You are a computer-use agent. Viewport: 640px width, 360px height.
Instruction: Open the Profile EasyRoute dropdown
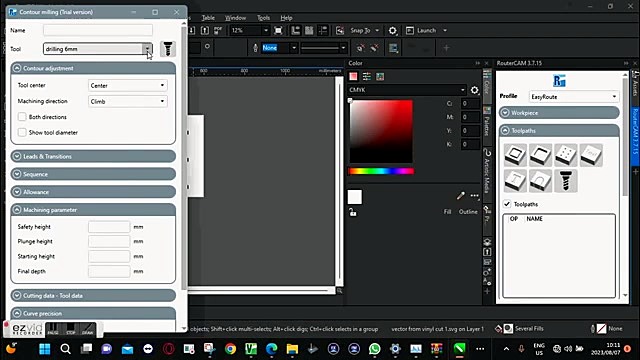click(574, 97)
